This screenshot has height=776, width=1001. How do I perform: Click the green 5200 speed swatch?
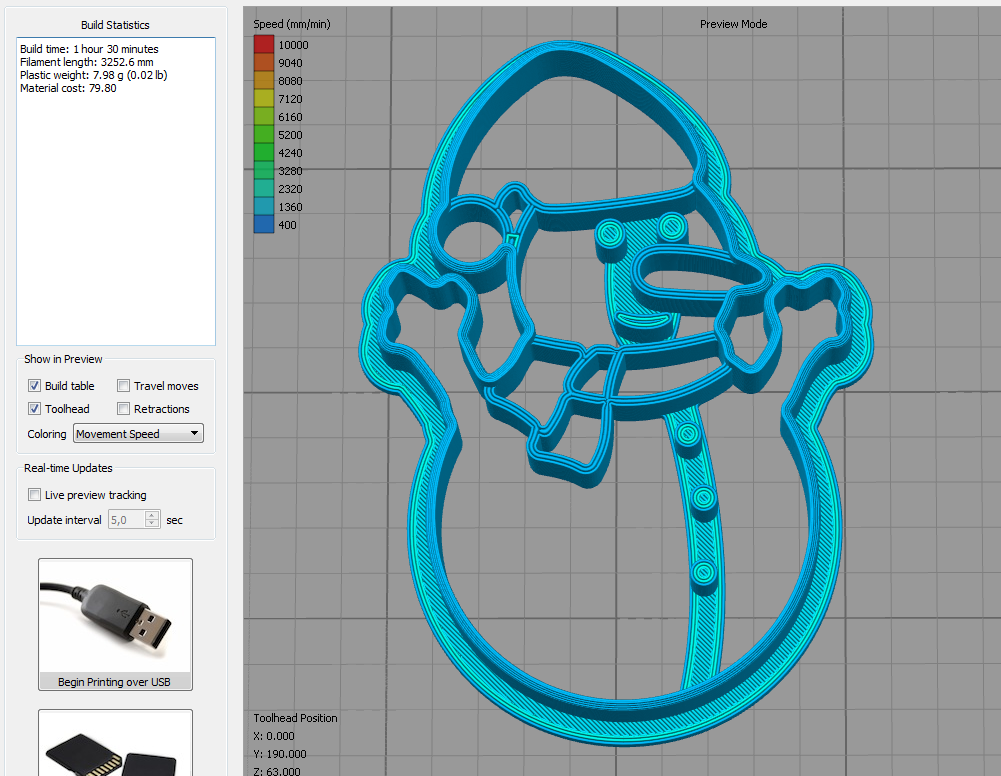click(x=264, y=134)
